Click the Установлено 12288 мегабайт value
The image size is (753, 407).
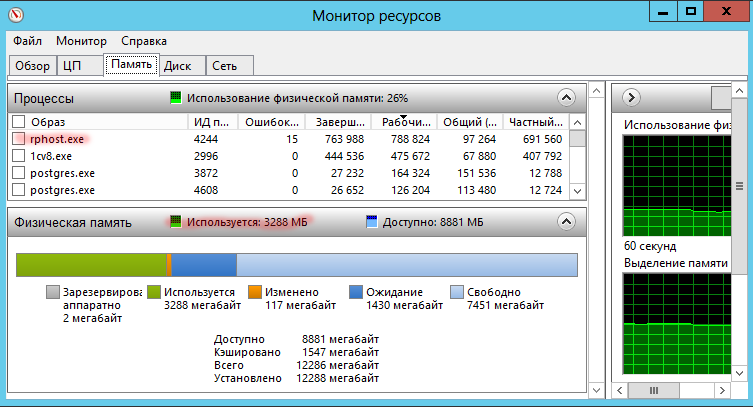point(338,378)
